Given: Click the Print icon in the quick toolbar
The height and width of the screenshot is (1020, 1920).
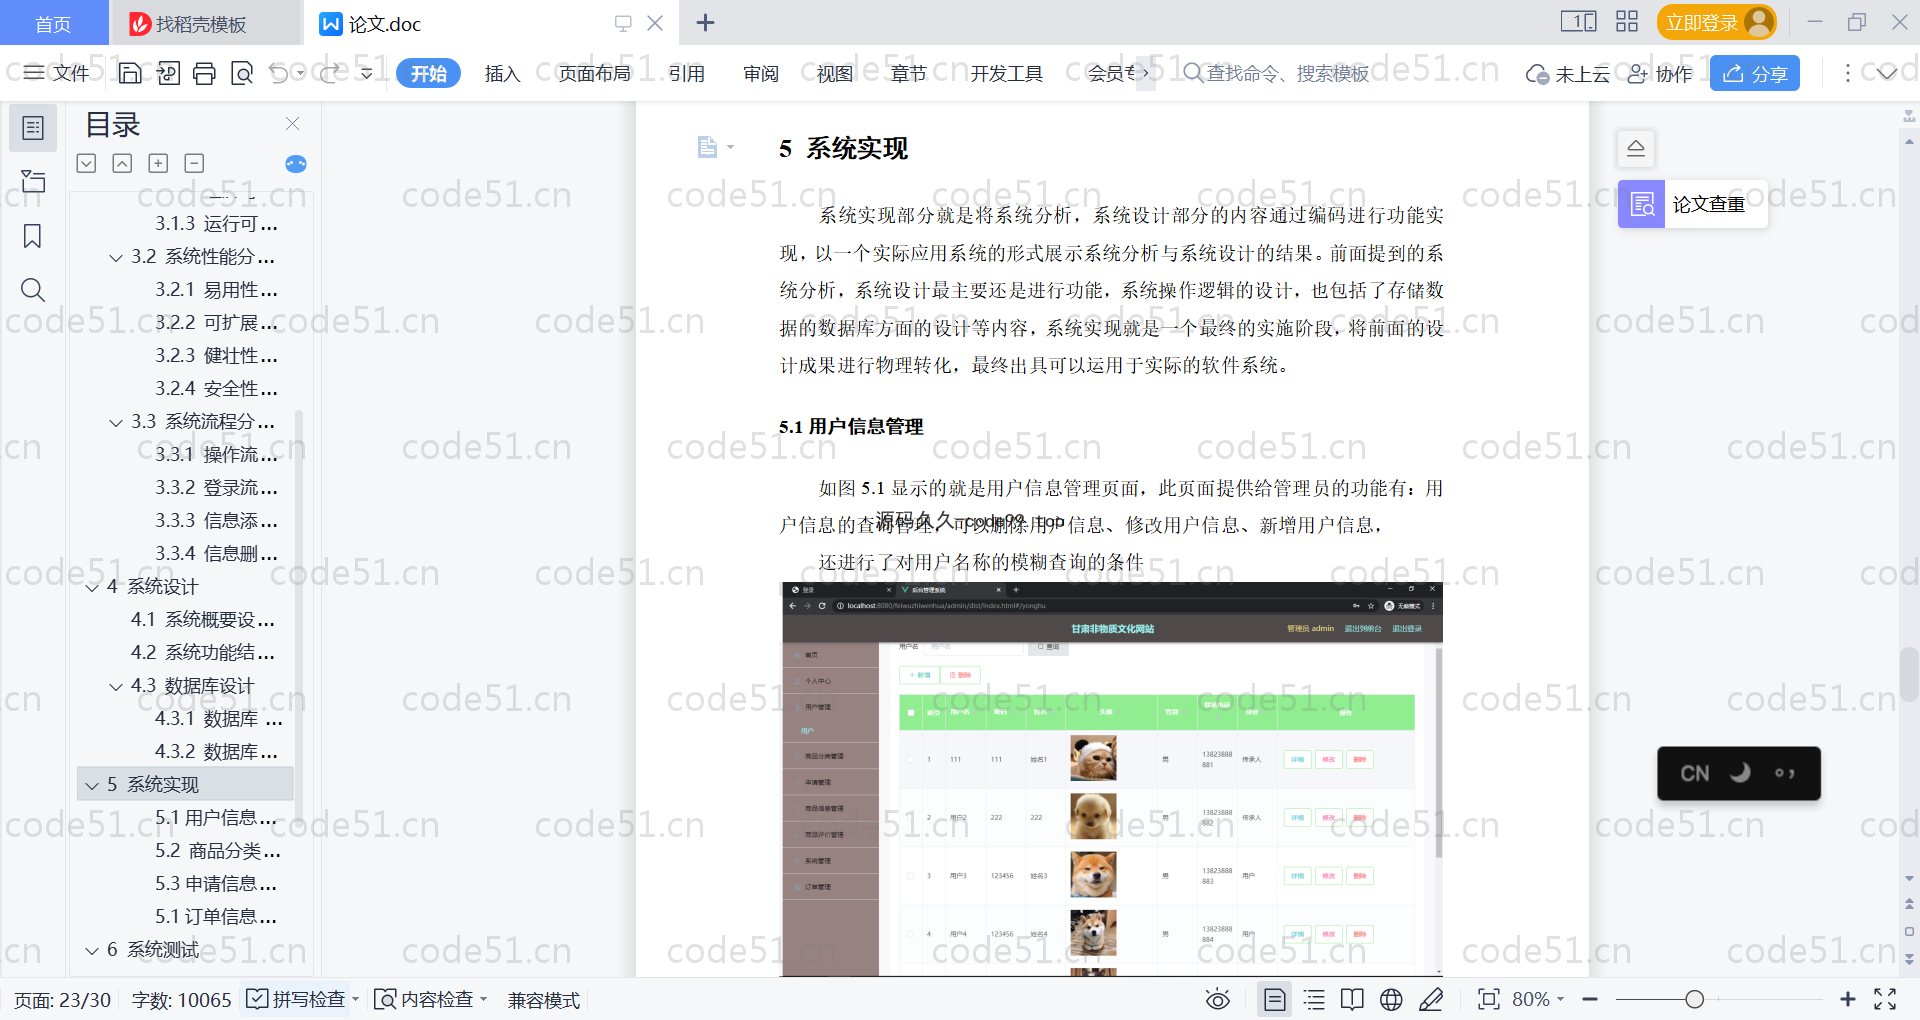Looking at the screenshot, I should coord(205,73).
